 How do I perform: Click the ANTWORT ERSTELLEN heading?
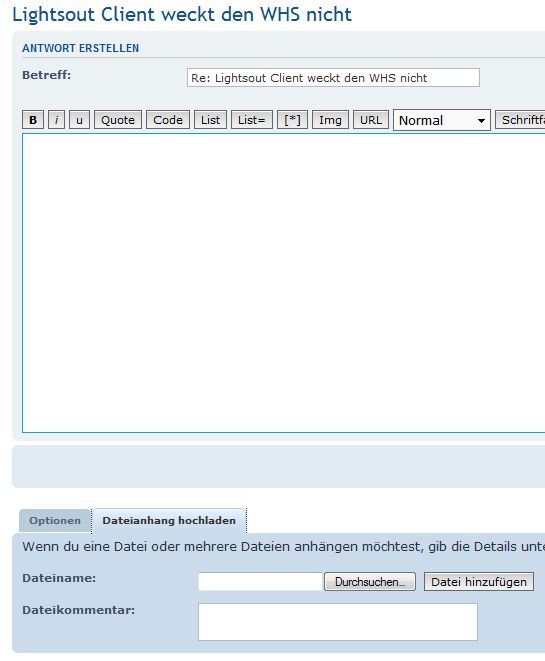[x=81, y=48]
